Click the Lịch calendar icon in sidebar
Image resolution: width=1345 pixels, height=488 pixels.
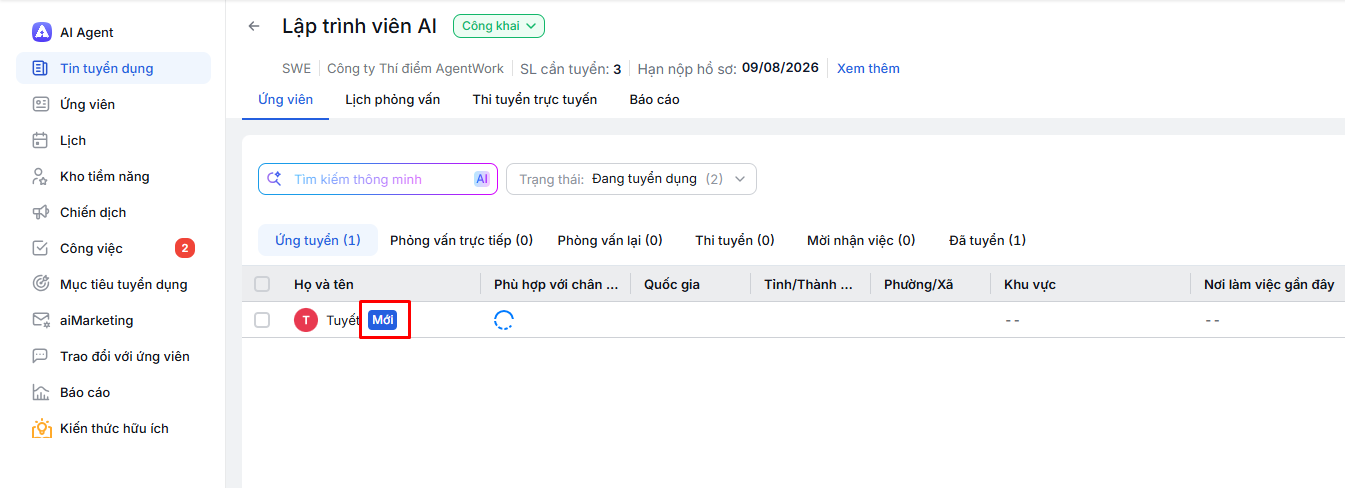pyautogui.click(x=41, y=140)
